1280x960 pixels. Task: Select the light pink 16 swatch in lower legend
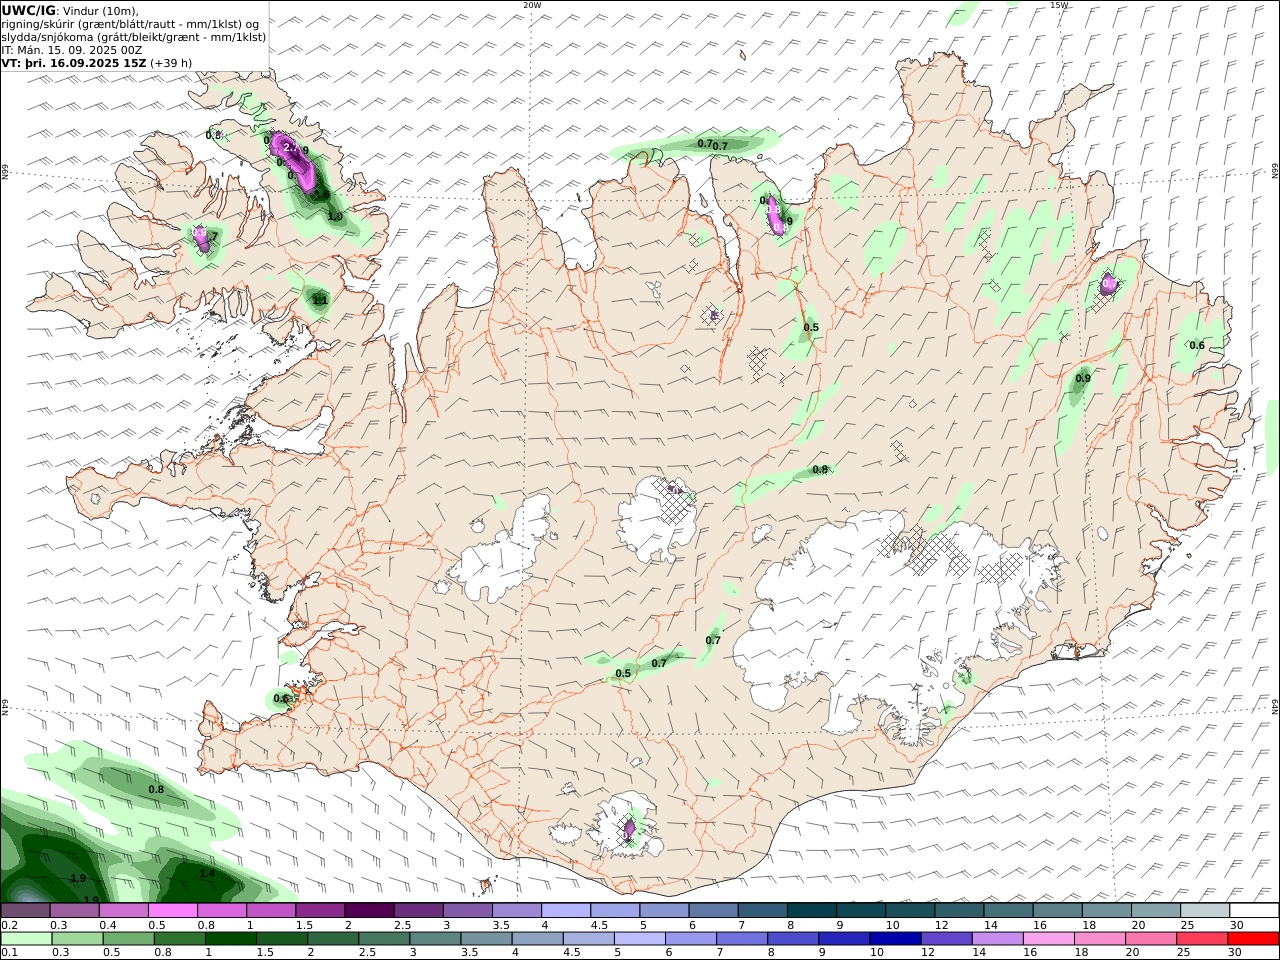coord(1050,939)
